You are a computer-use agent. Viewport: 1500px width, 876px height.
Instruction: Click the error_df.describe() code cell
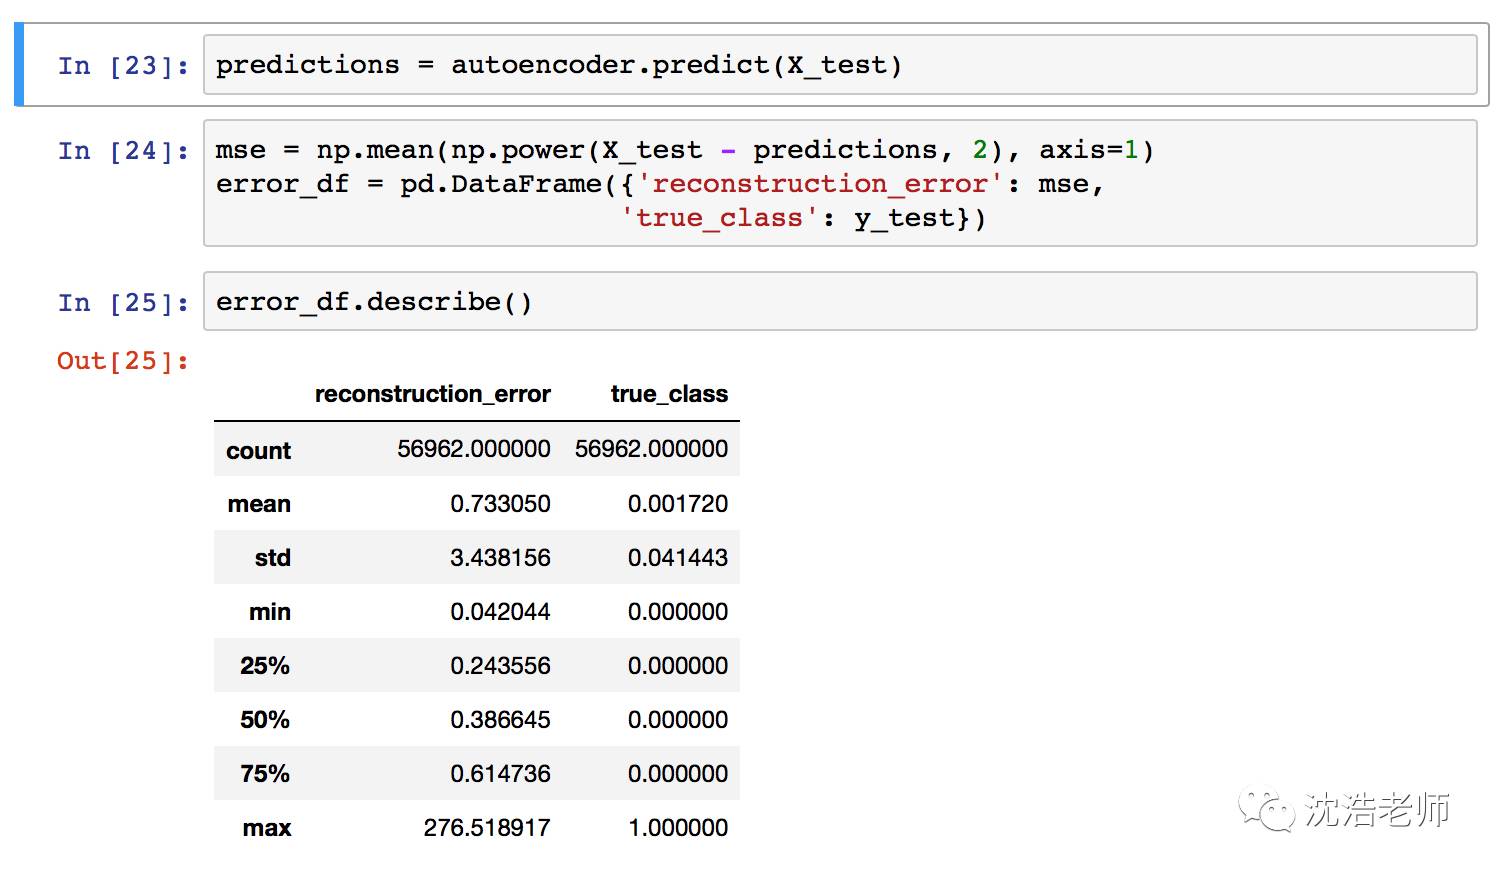tap(838, 302)
